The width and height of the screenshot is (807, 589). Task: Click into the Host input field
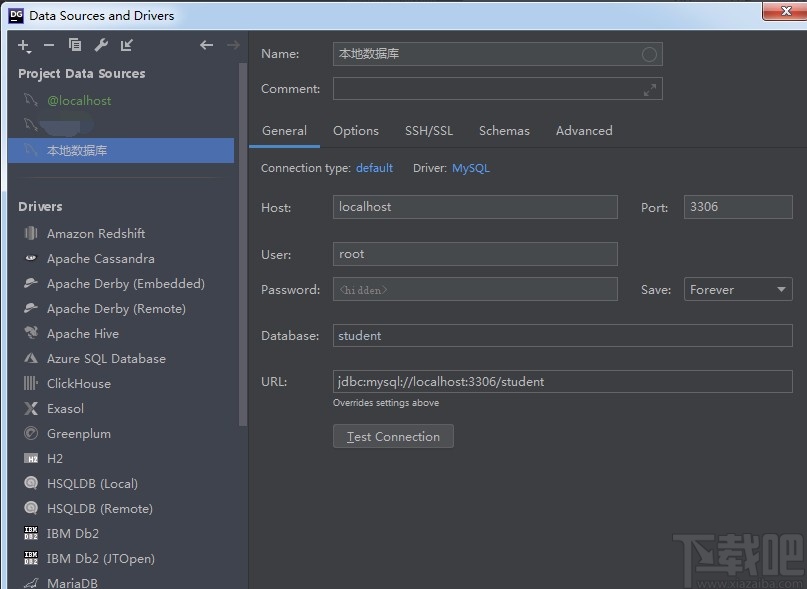[x=475, y=207]
